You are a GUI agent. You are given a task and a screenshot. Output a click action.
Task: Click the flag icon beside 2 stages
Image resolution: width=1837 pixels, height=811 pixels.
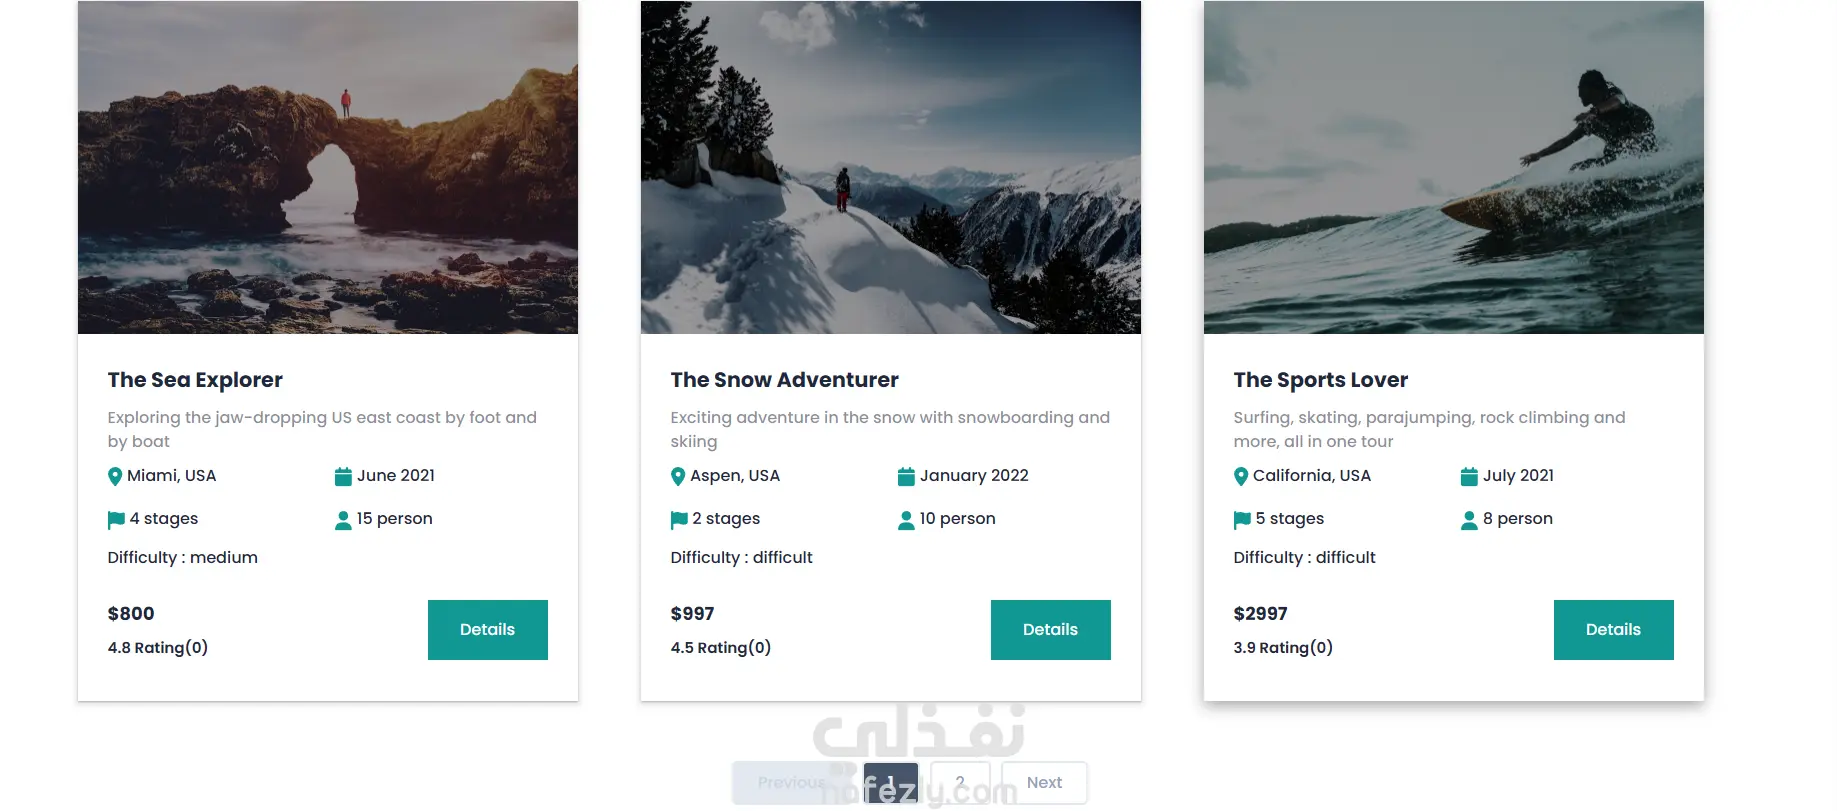[679, 520]
